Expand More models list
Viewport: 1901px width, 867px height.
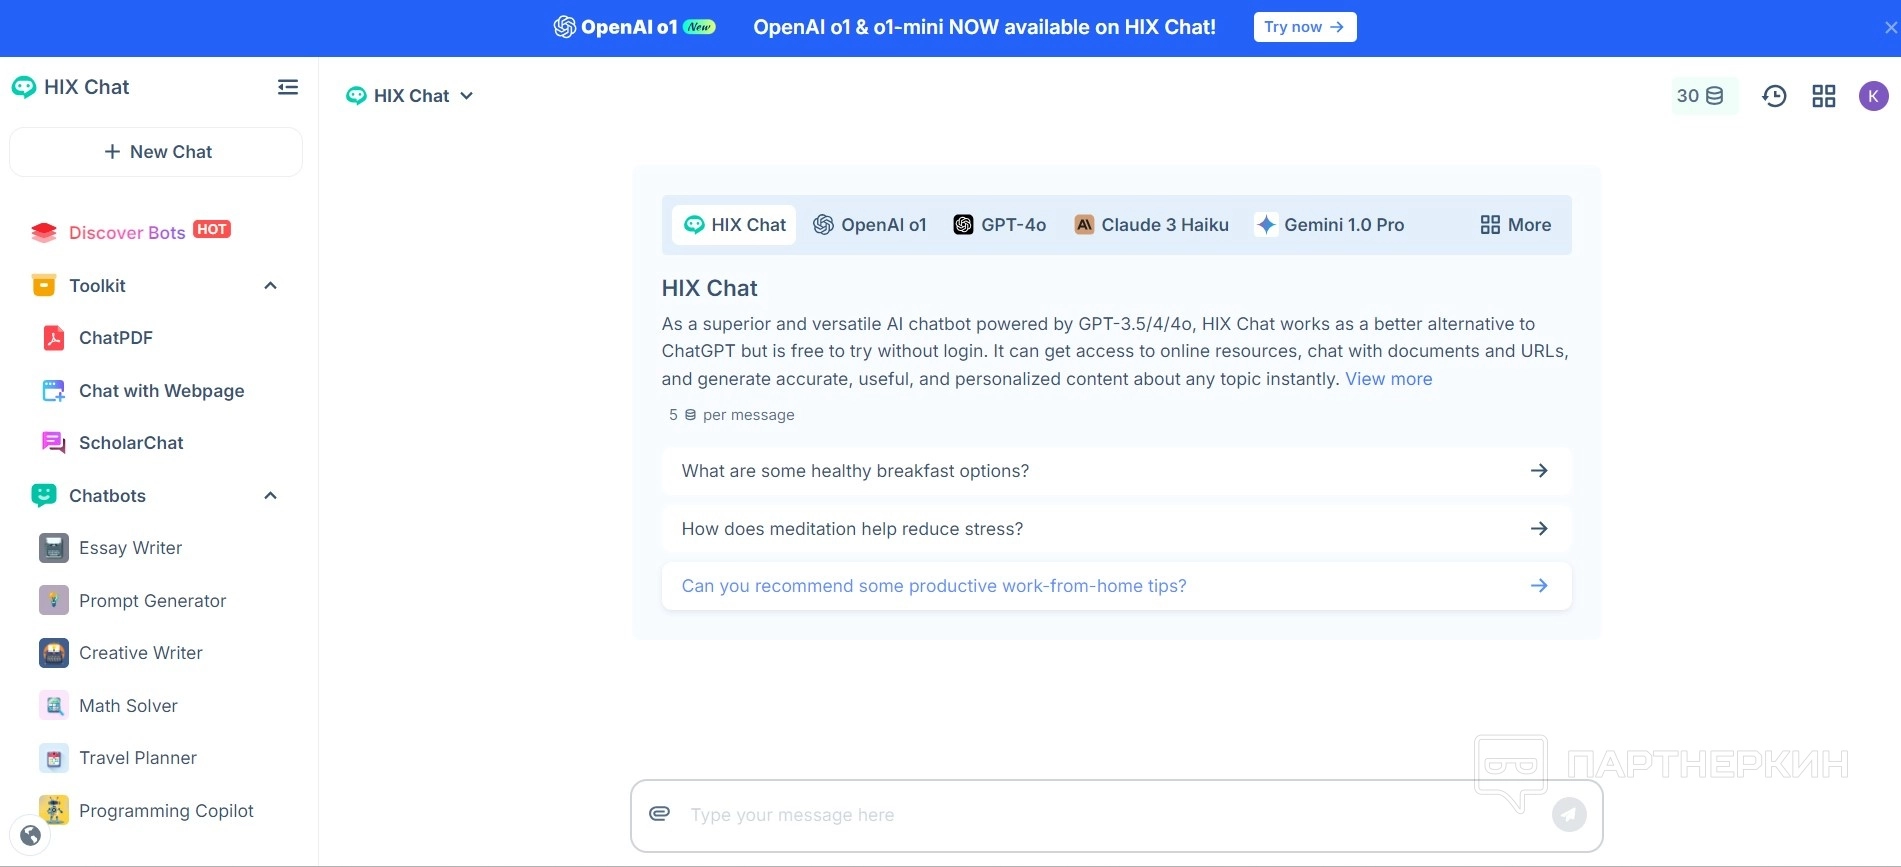(x=1515, y=225)
